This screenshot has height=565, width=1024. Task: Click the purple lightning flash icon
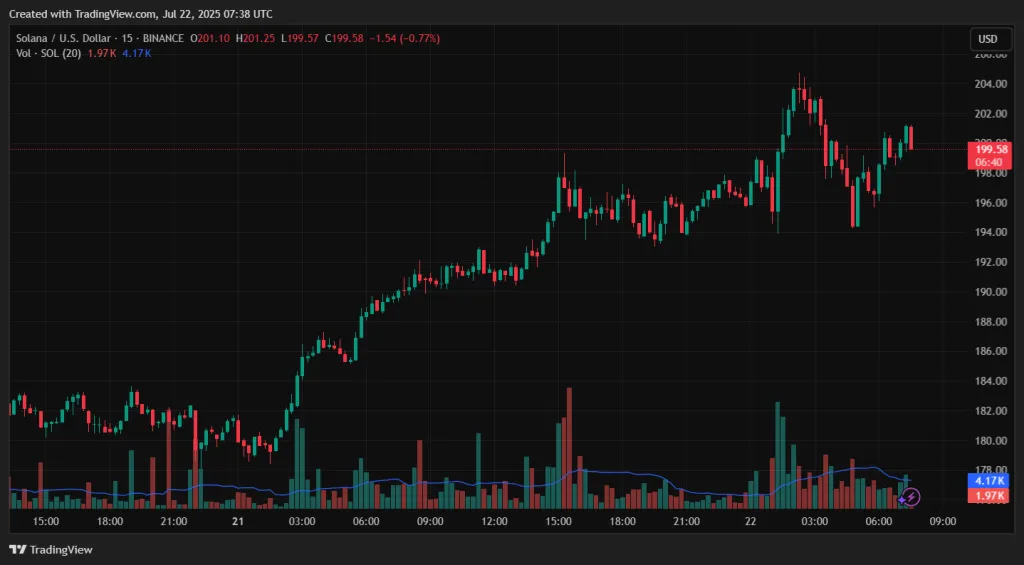(911, 497)
